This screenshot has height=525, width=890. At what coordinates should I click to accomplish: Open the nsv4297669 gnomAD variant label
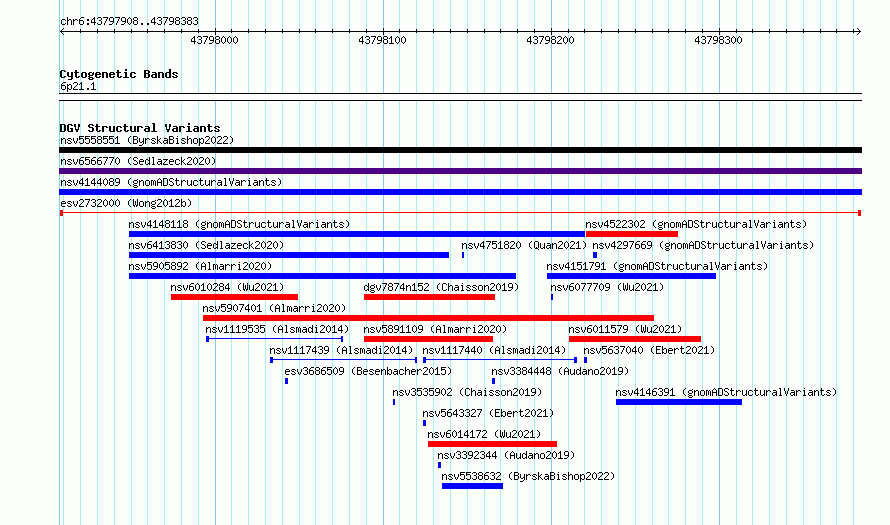pos(703,245)
